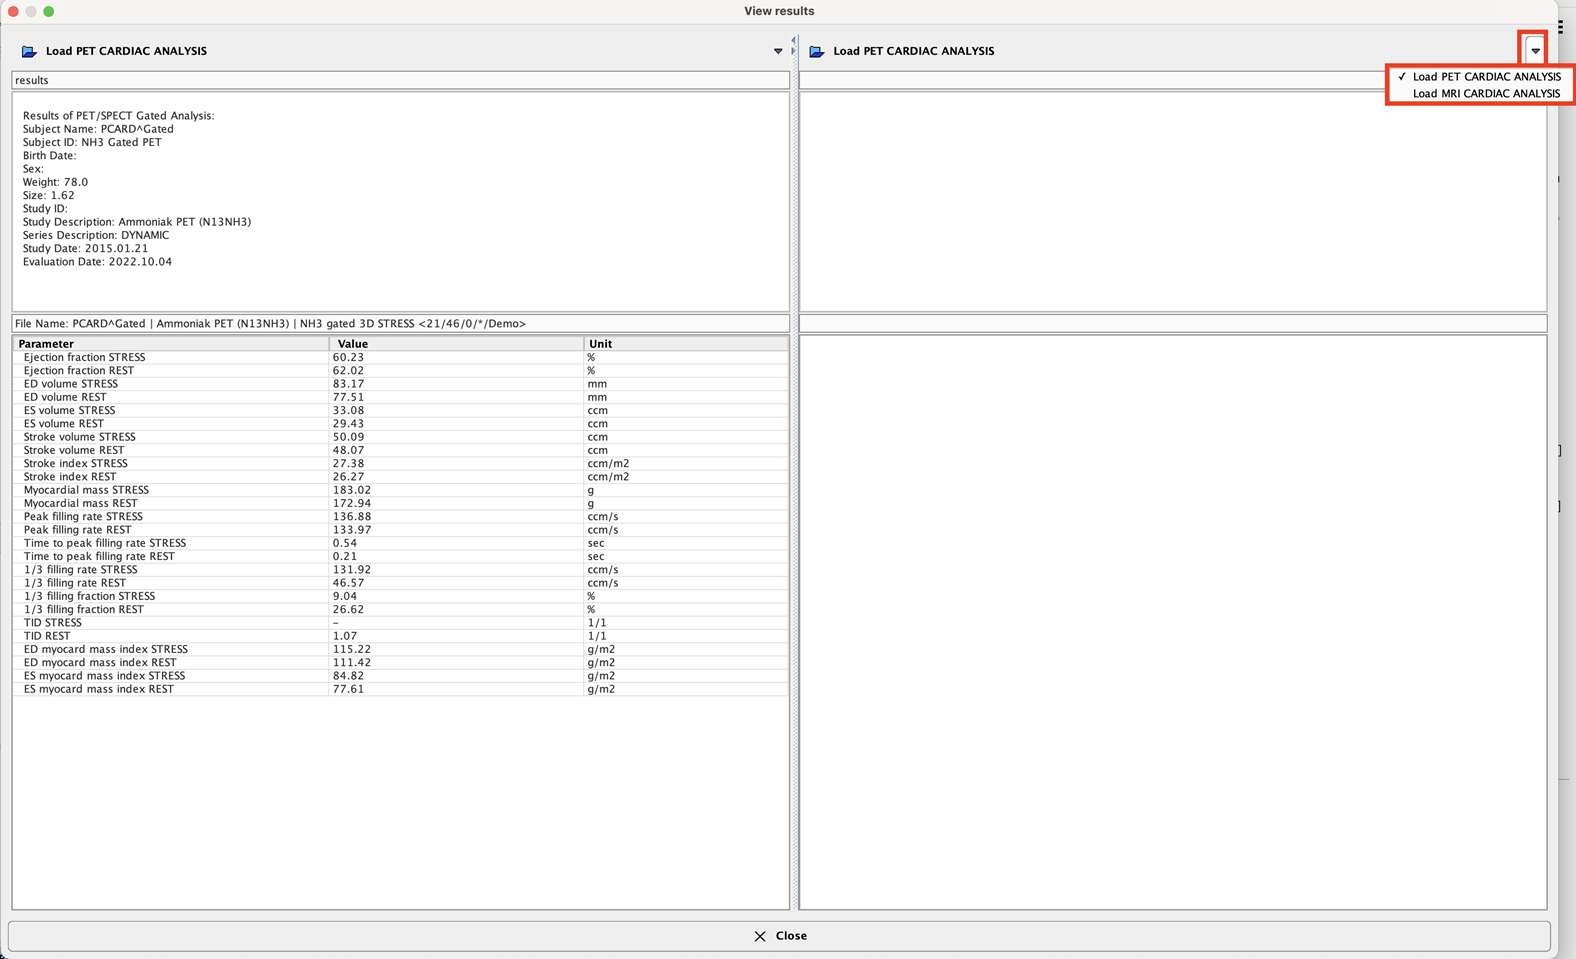The image size is (1576, 959).
Task: Select the 1/3 filling fraction REST row
Action: [400, 609]
